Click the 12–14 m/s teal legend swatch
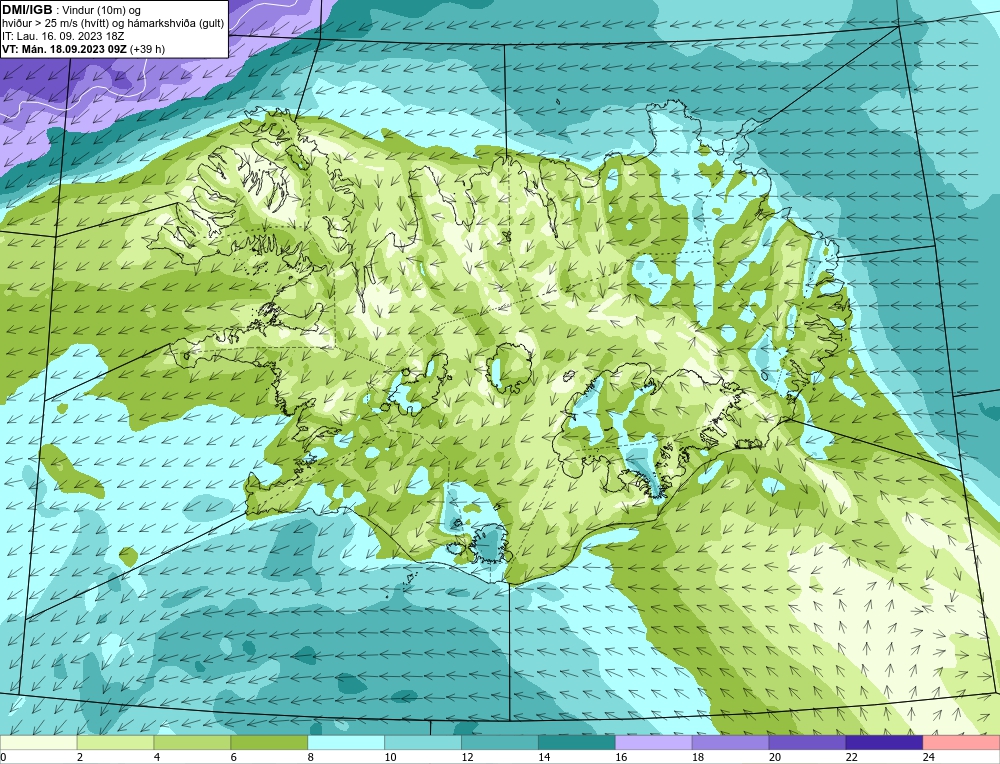The image size is (1000, 764). (500, 743)
